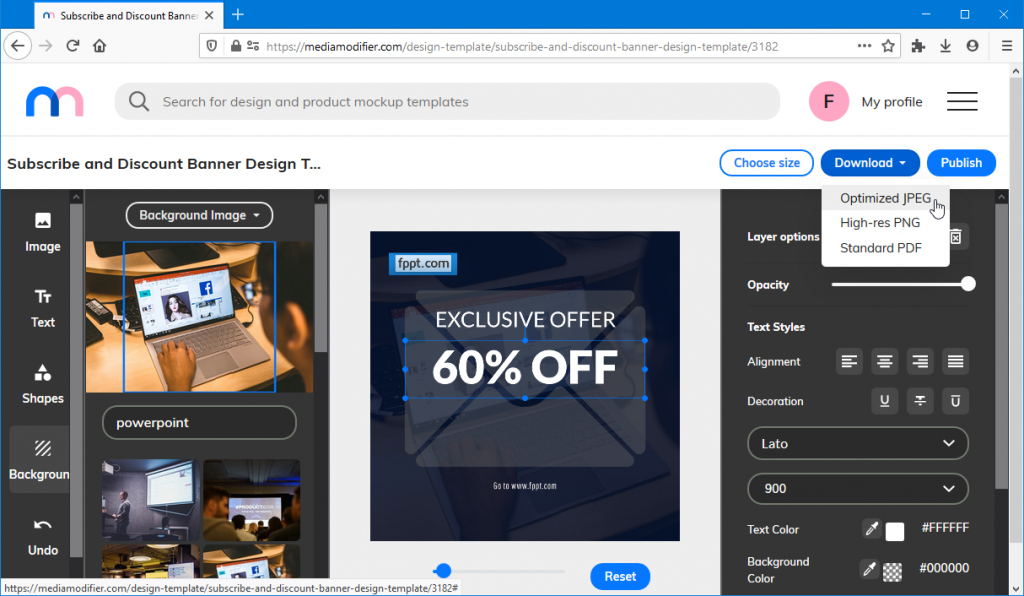Pick Text Color with the eyedropper icon

(869, 529)
